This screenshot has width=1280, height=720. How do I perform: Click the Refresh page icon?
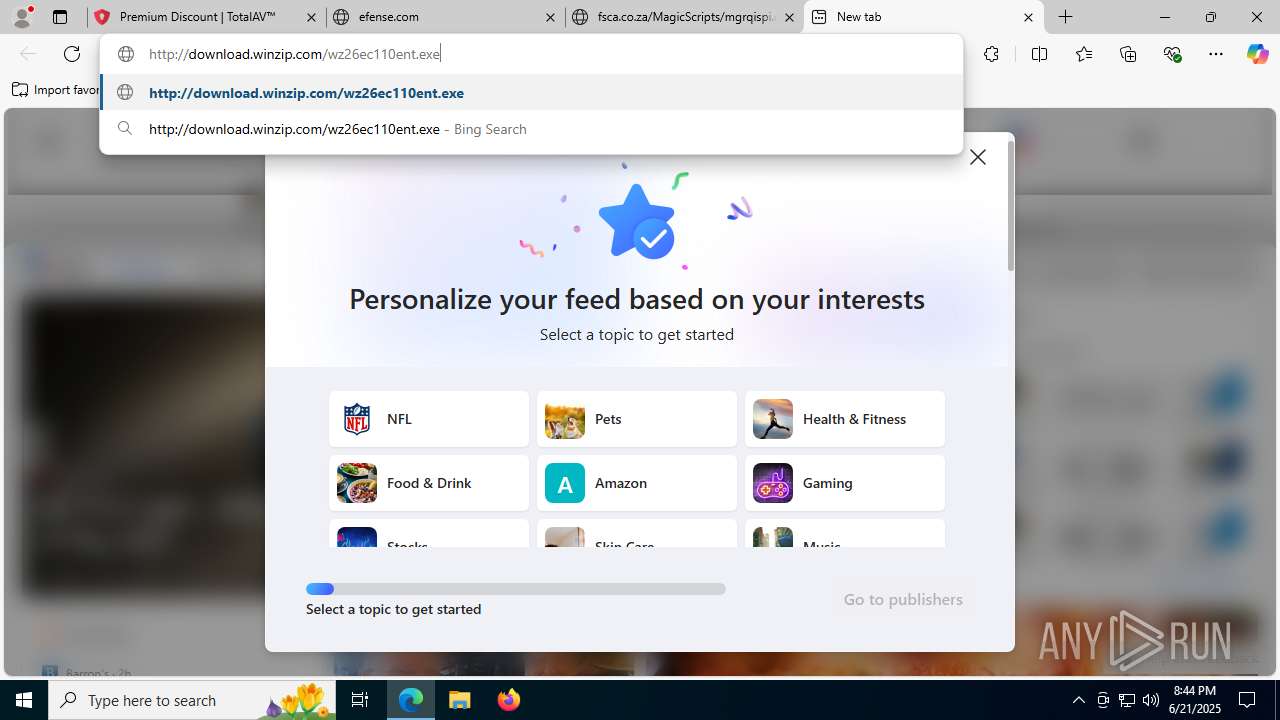tap(72, 54)
